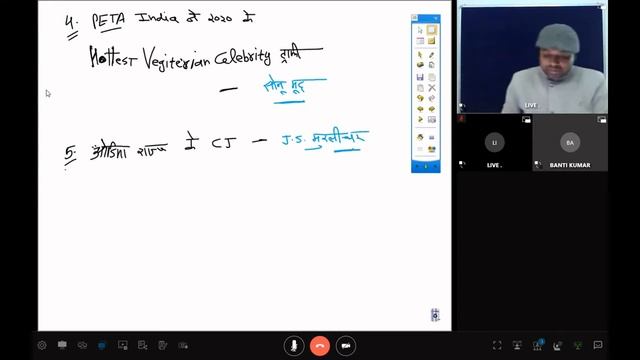Go to next page with yellow right arrow
Viewport: 640px width, 360px height.
coord(431,109)
